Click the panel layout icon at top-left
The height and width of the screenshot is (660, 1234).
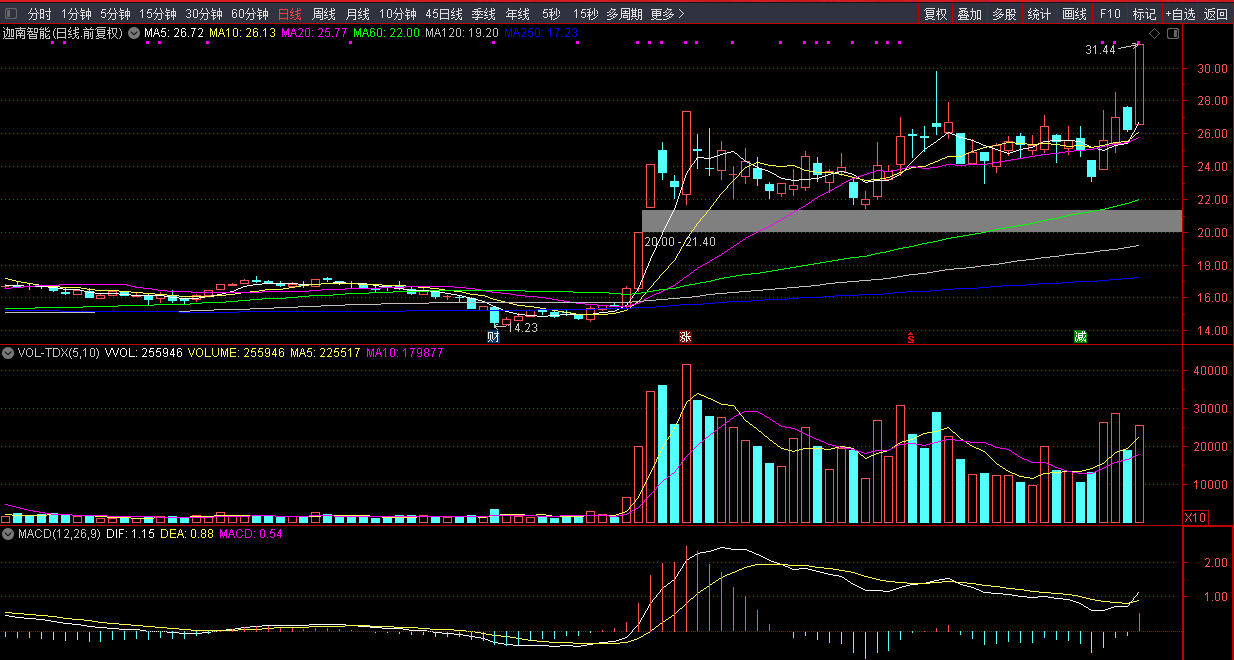pyautogui.click(x=11, y=14)
